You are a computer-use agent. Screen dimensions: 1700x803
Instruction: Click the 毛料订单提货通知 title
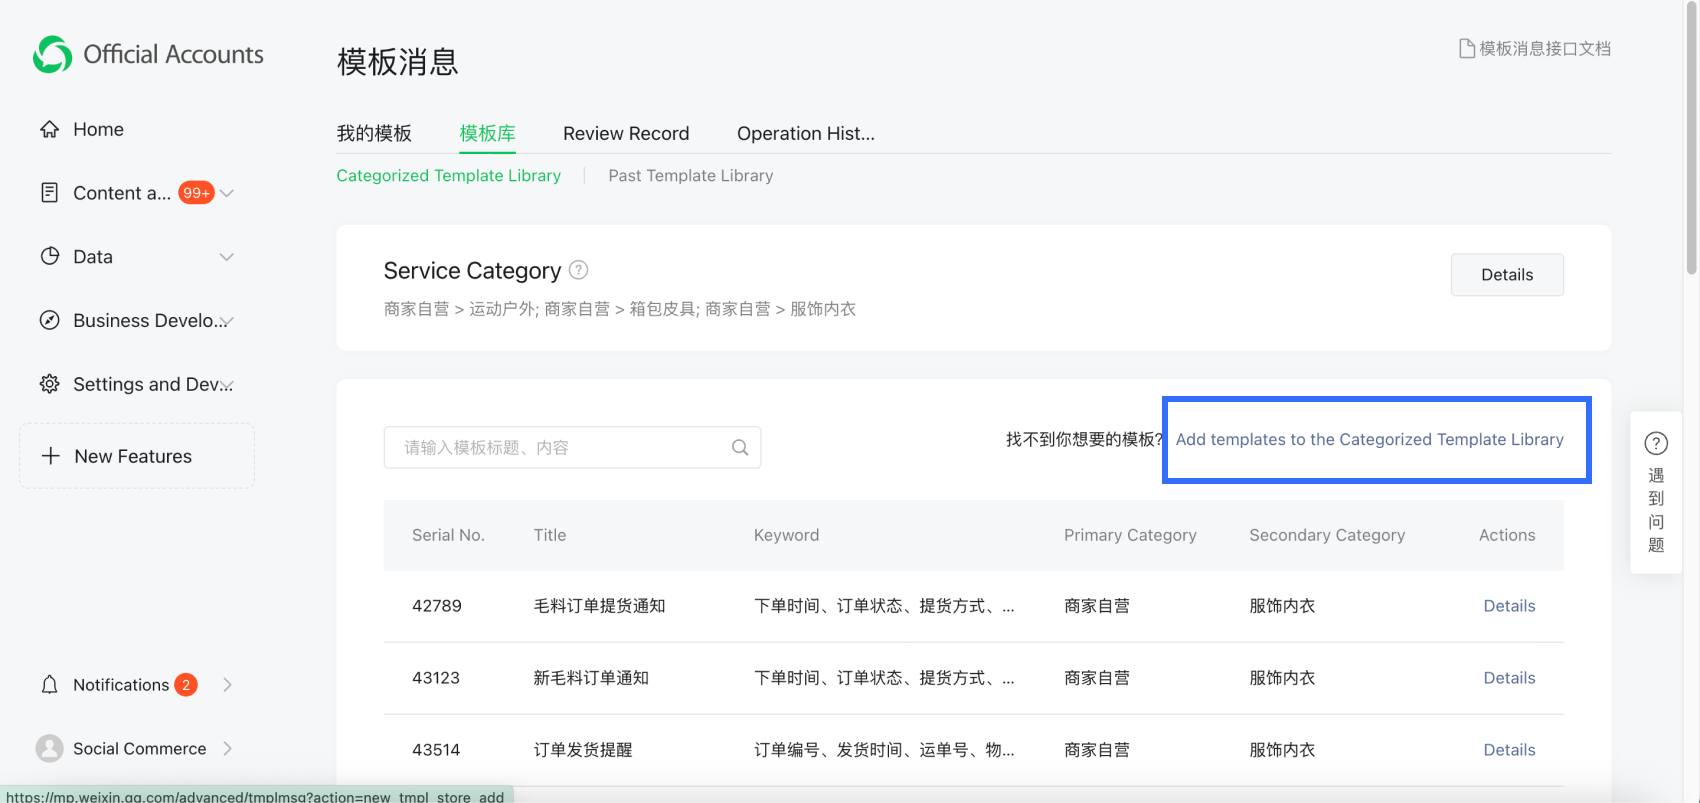(x=599, y=606)
